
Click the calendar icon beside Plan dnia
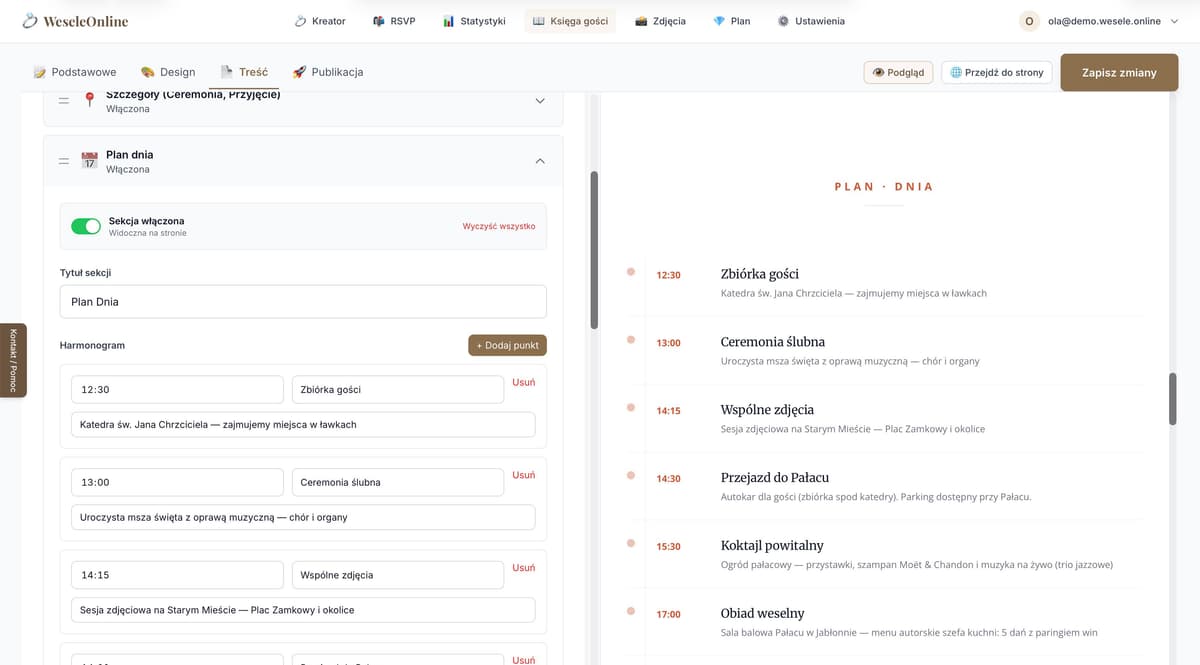click(89, 161)
